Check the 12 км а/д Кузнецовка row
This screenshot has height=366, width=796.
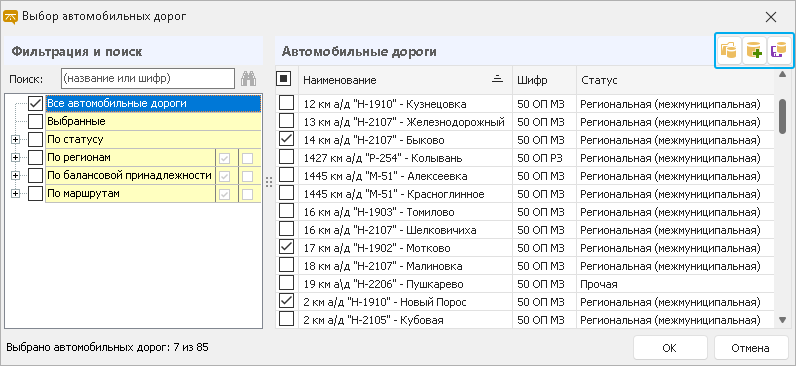pyautogui.click(x=287, y=104)
